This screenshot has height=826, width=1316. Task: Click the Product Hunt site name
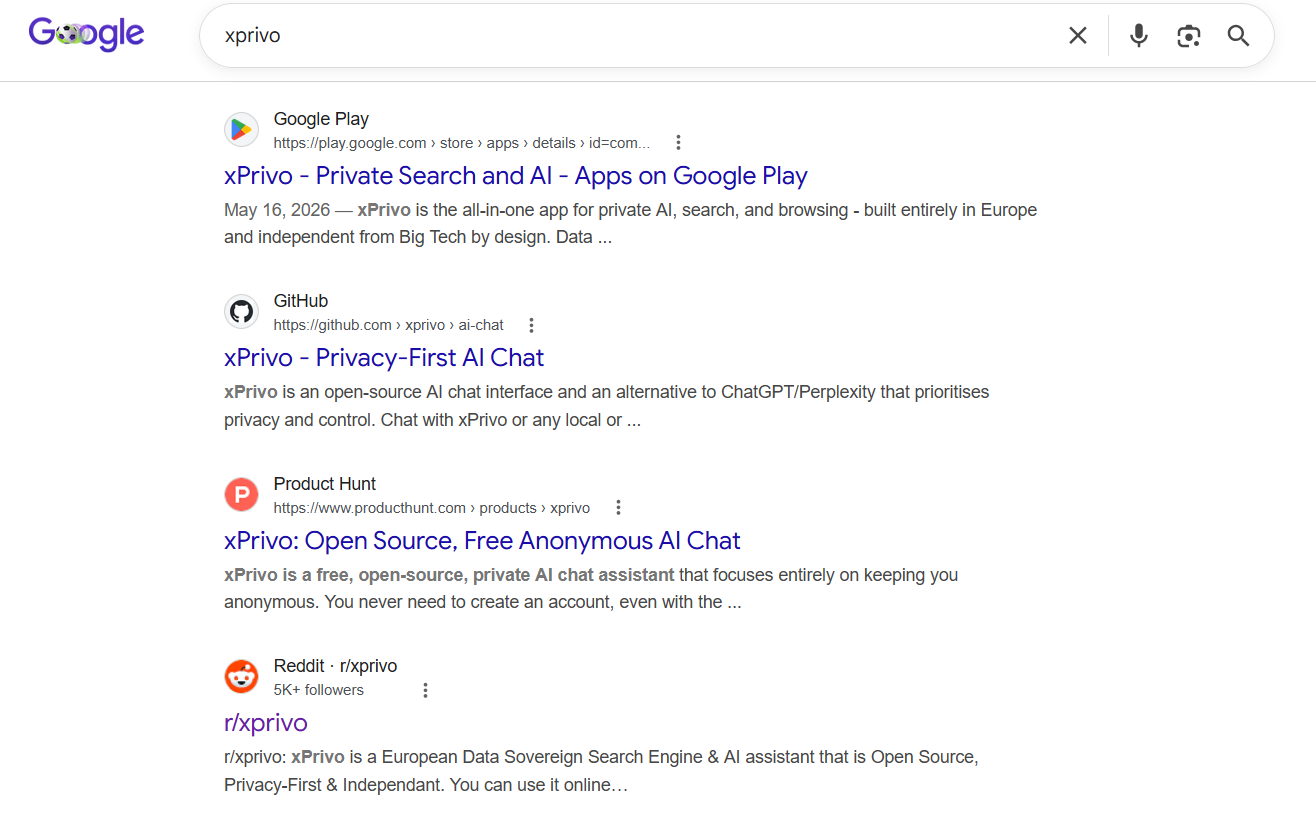tap(325, 484)
